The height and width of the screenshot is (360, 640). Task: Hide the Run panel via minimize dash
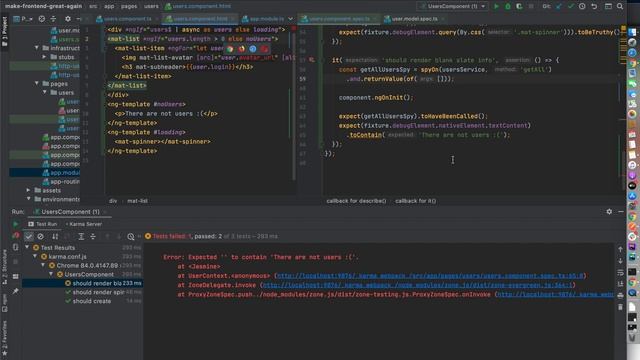point(621,211)
